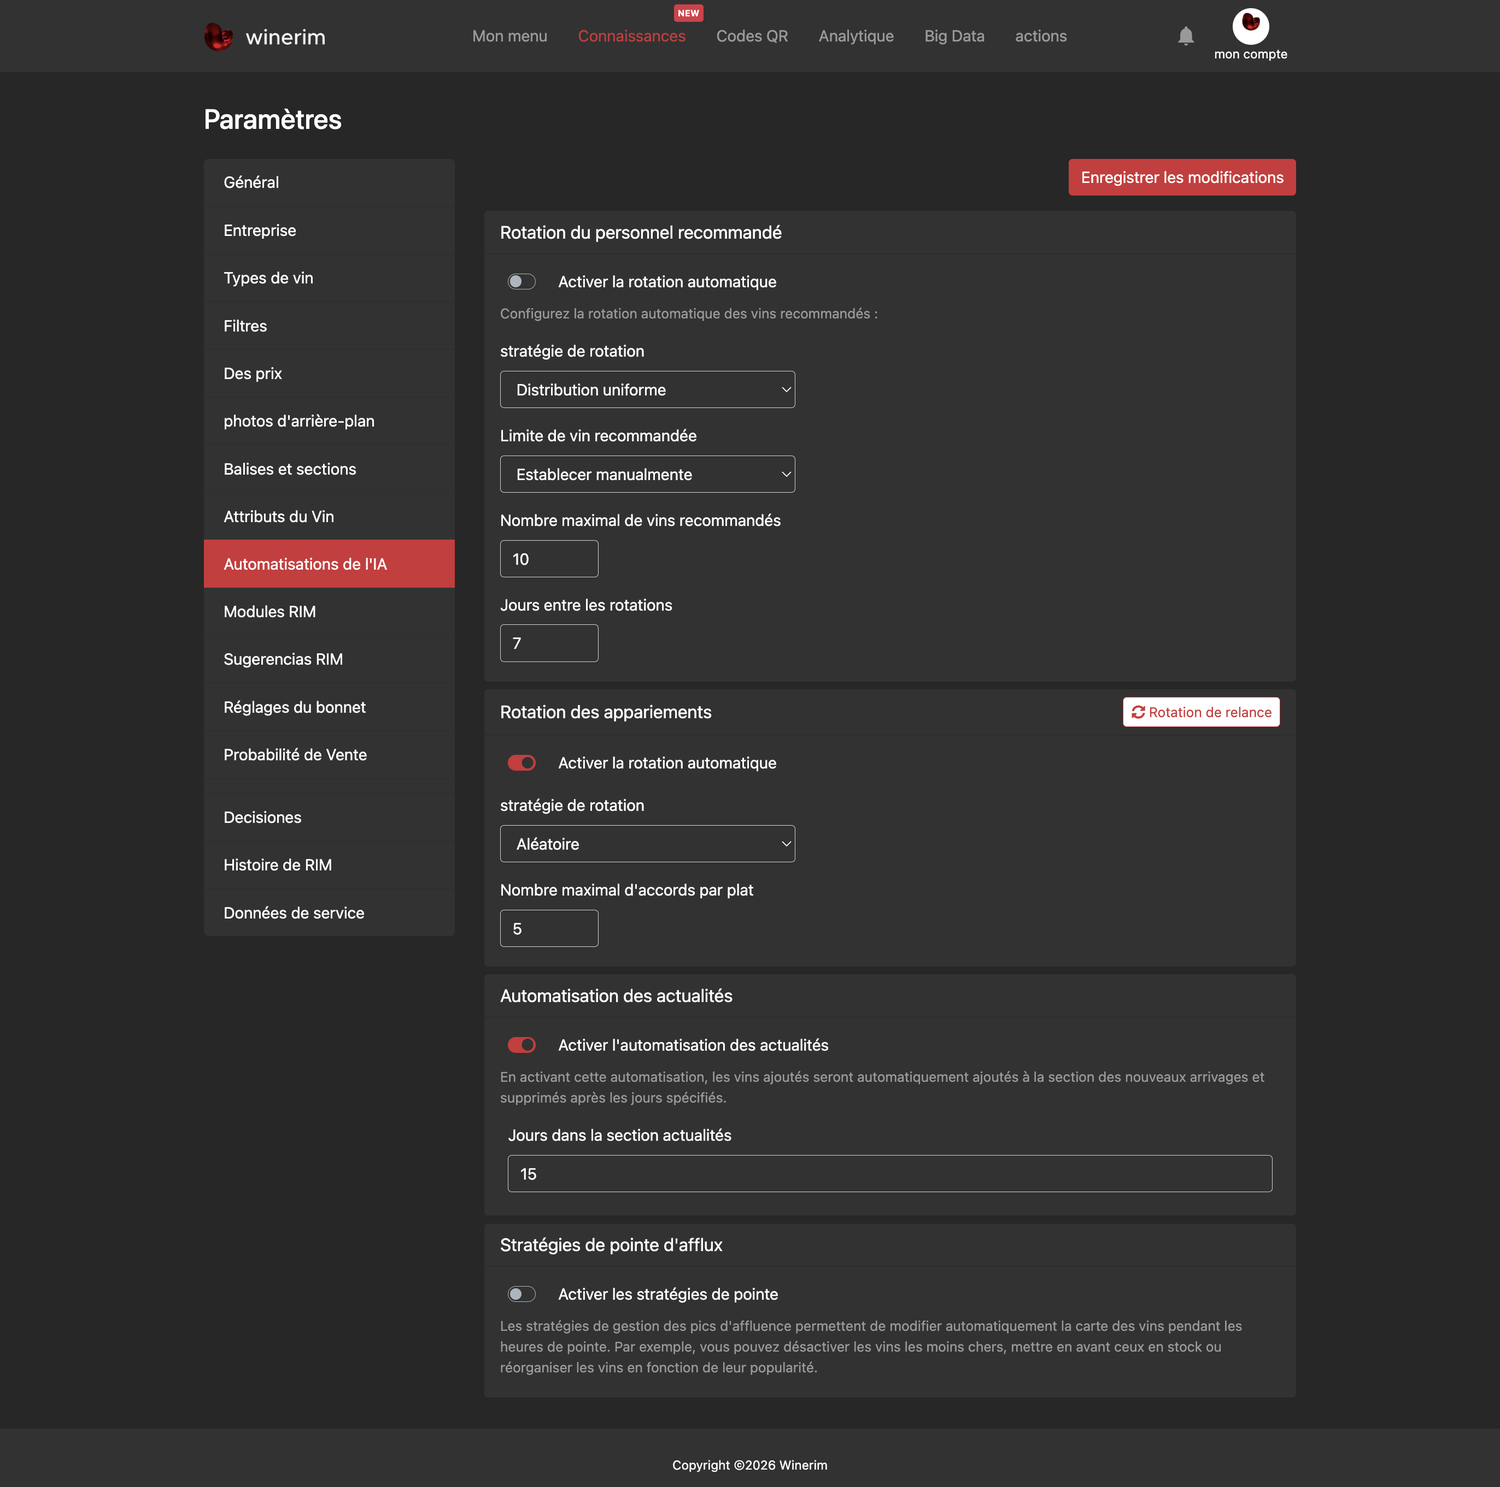Open Codes QR nav item
The width and height of the screenshot is (1500, 1487).
click(x=752, y=36)
